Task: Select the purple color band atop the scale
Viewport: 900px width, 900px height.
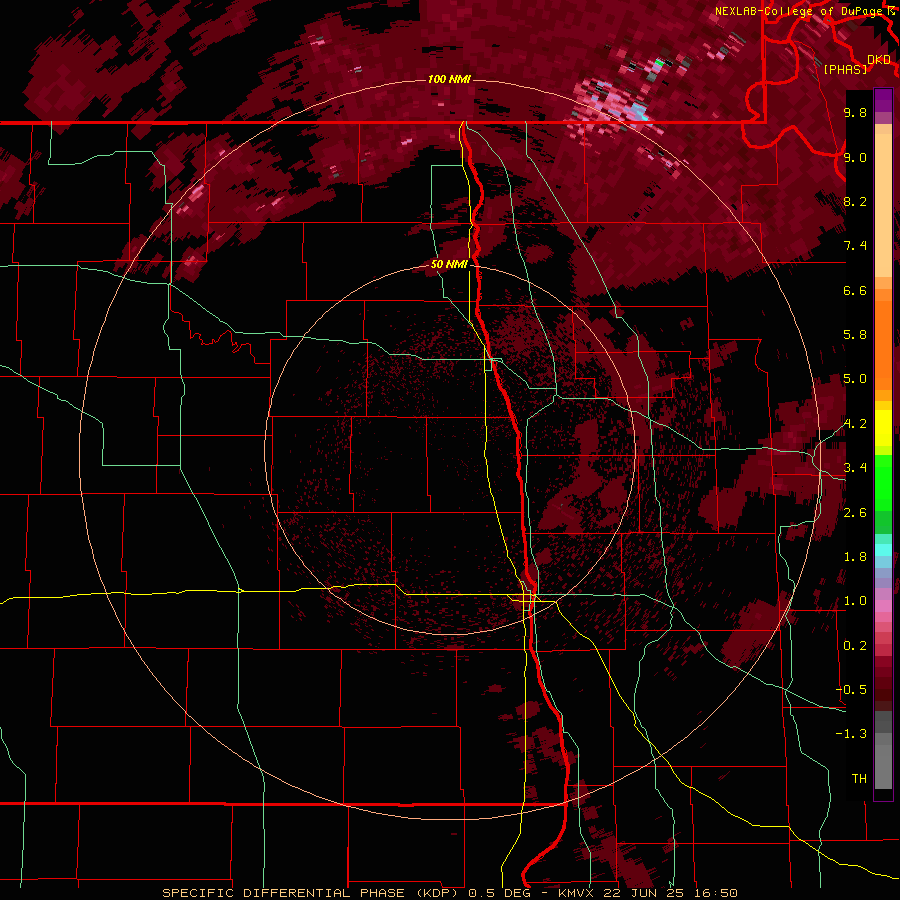Action: tap(883, 100)
